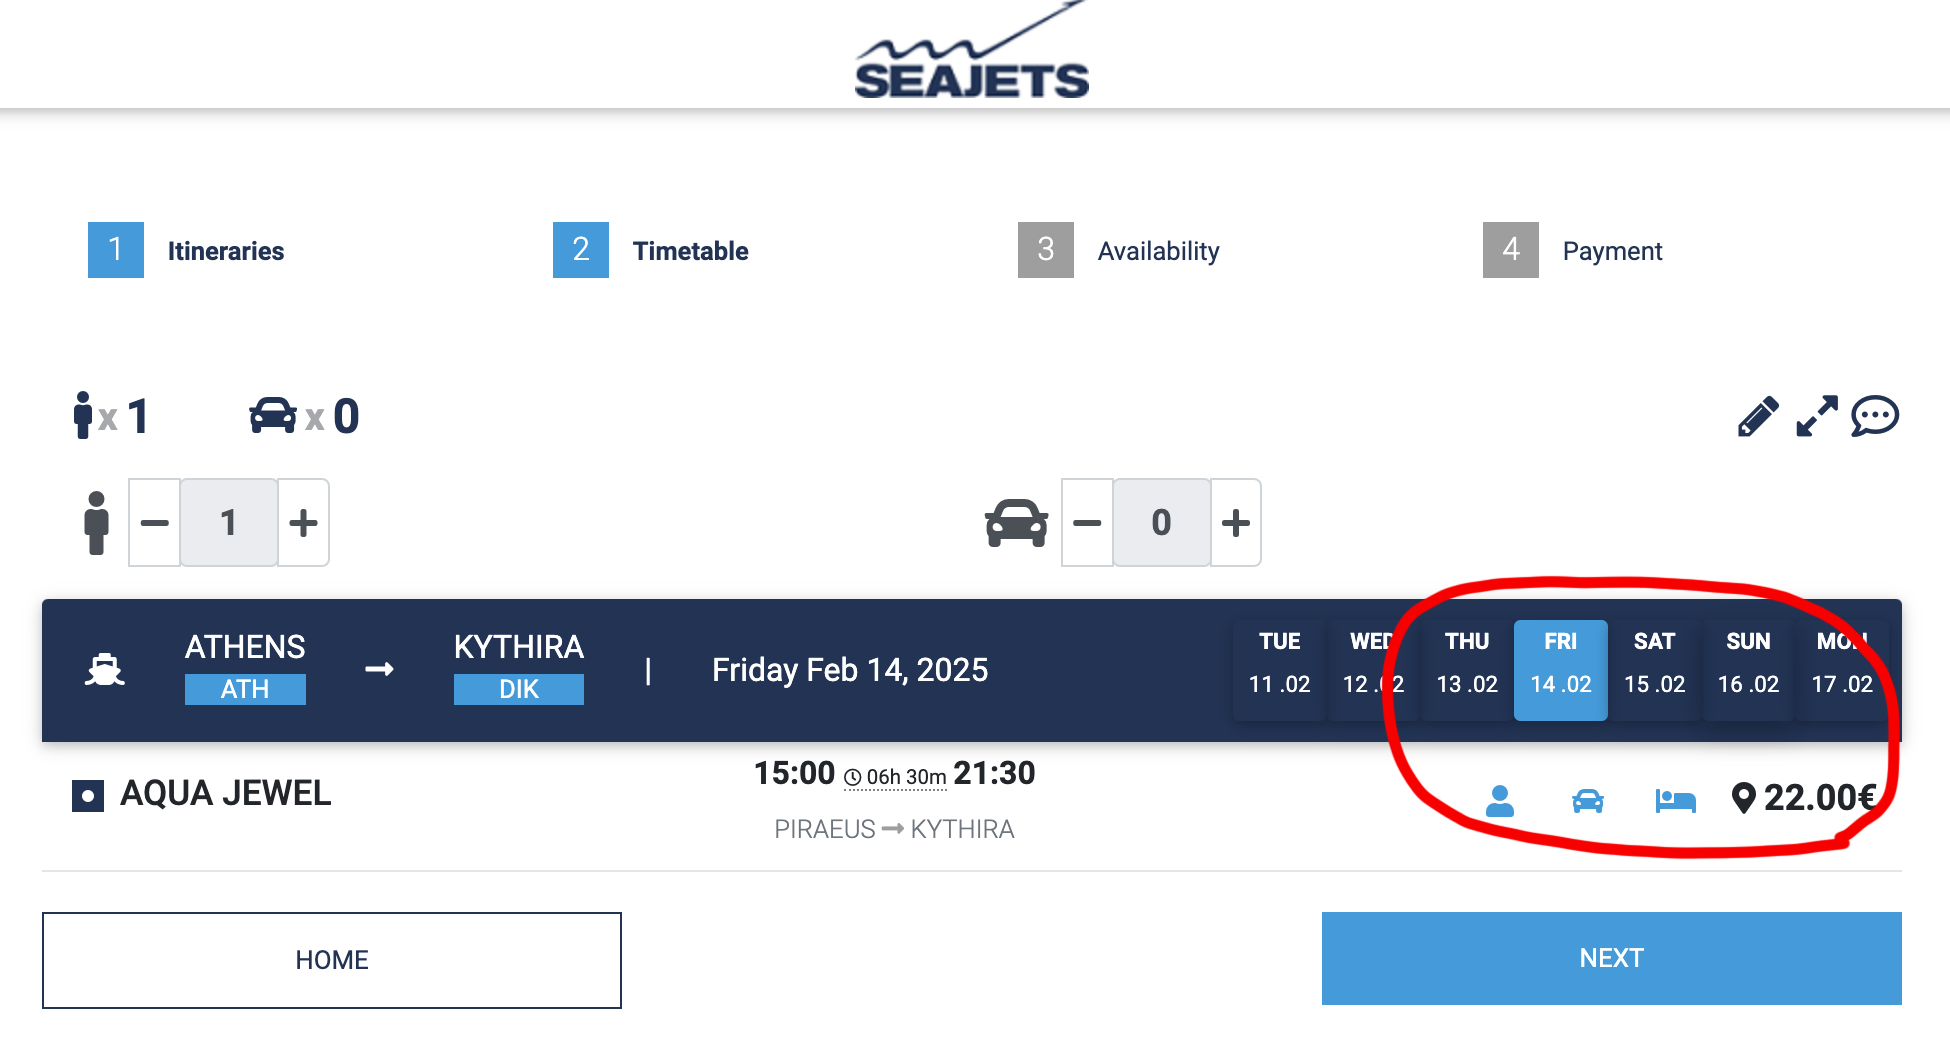Click the cabin bed icon

1675,800
